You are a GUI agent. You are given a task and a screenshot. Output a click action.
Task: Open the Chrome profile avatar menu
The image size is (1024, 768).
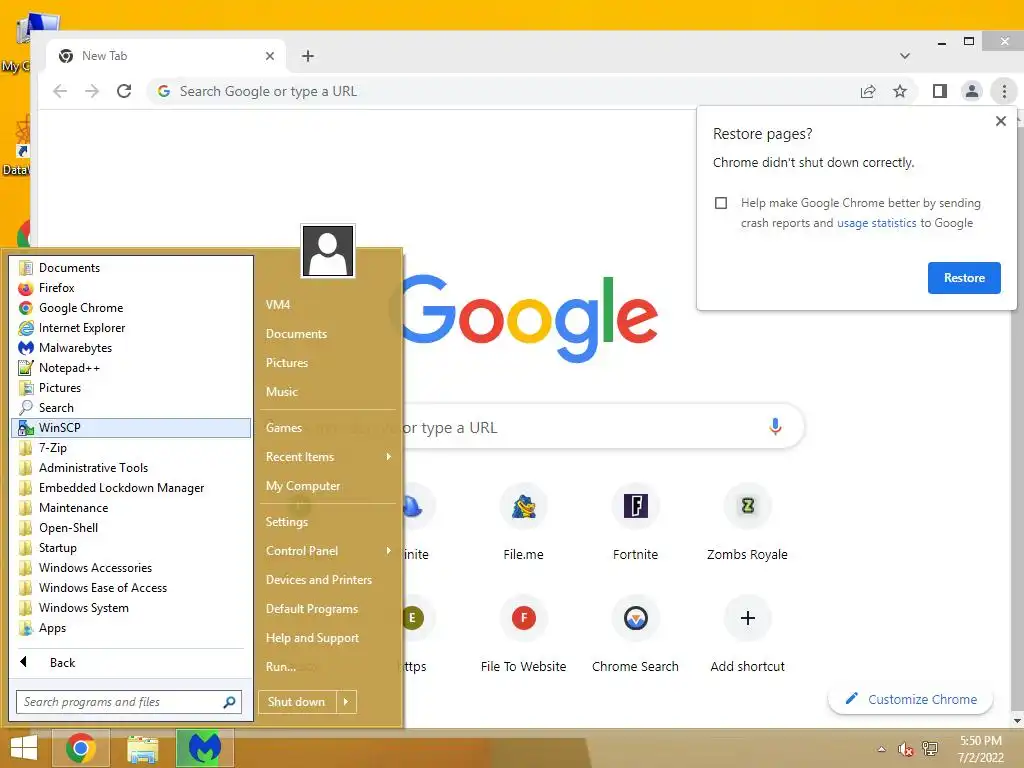point(972,91)
